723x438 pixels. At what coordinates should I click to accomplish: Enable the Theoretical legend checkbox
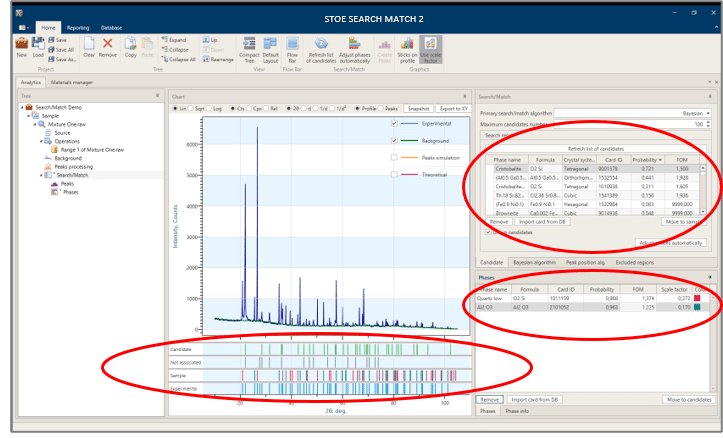coord(394,175)
